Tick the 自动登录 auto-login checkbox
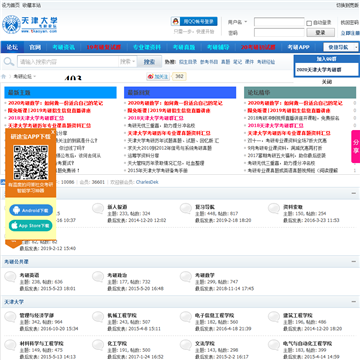The width and height of the screenshot is (360, 360). [309, 23]
